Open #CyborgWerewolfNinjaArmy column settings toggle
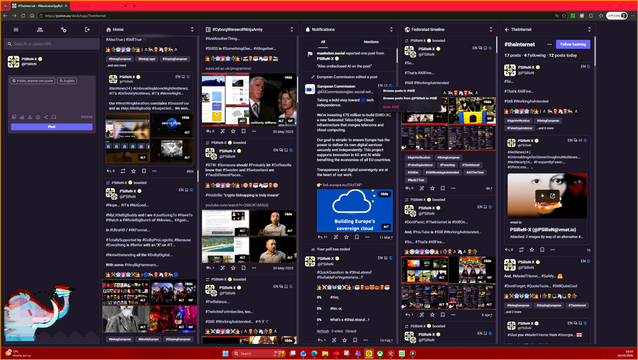This screenshot has width=638, height=360. click(291, 30)
